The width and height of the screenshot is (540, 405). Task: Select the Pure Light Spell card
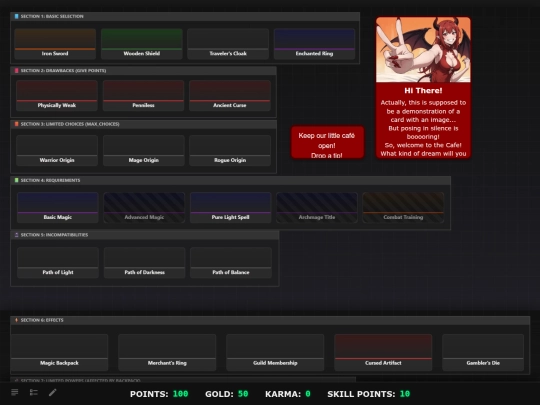pos(231,208)
